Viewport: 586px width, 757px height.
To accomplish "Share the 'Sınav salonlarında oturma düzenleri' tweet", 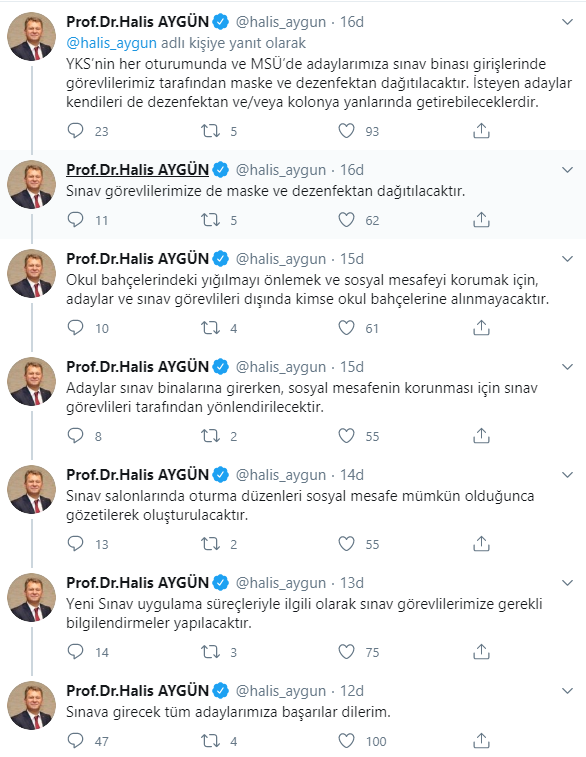I will tap(481, 544).
